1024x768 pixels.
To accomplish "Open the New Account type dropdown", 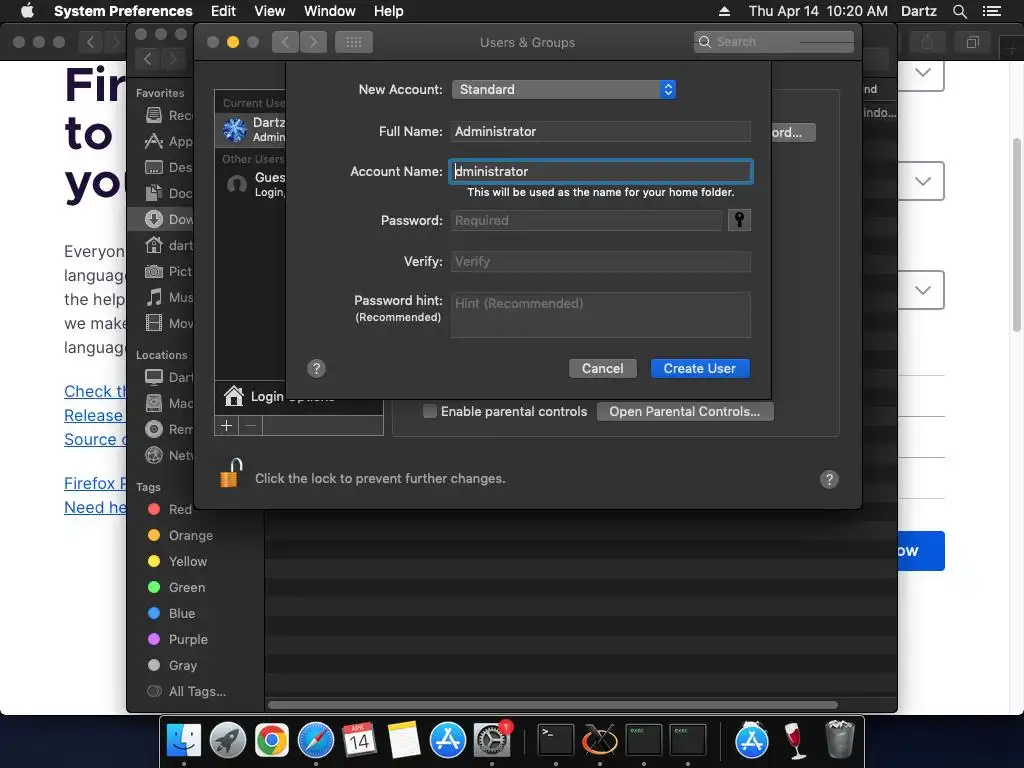I will [x=564, y=89].
